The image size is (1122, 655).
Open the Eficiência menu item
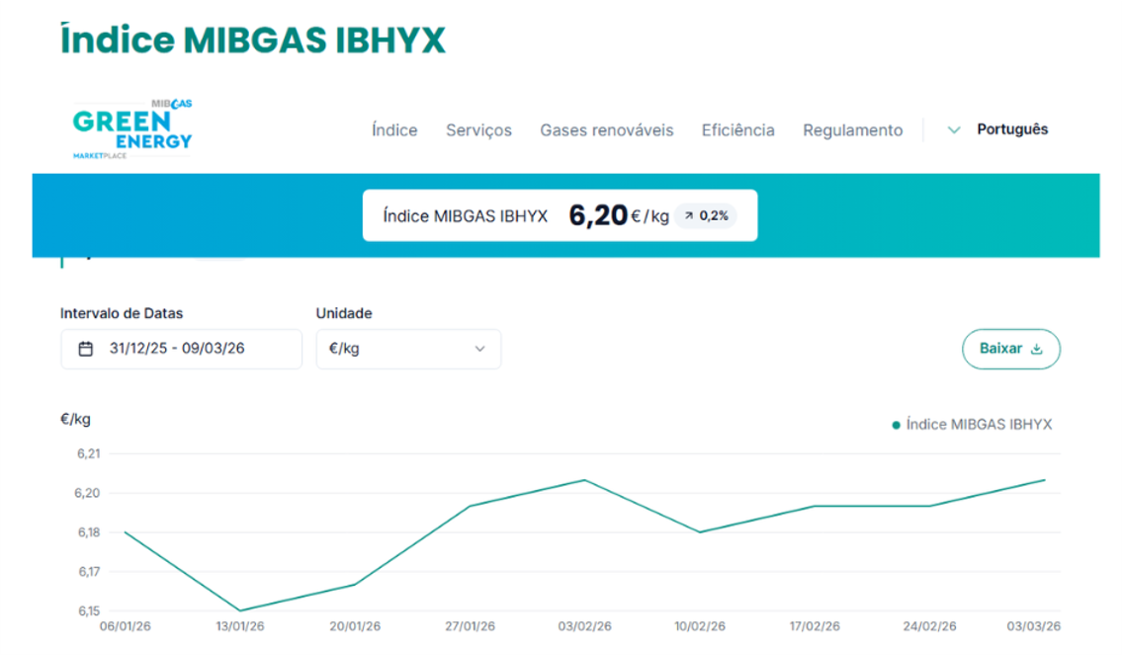pyautogui.click(x=737, y=130)
